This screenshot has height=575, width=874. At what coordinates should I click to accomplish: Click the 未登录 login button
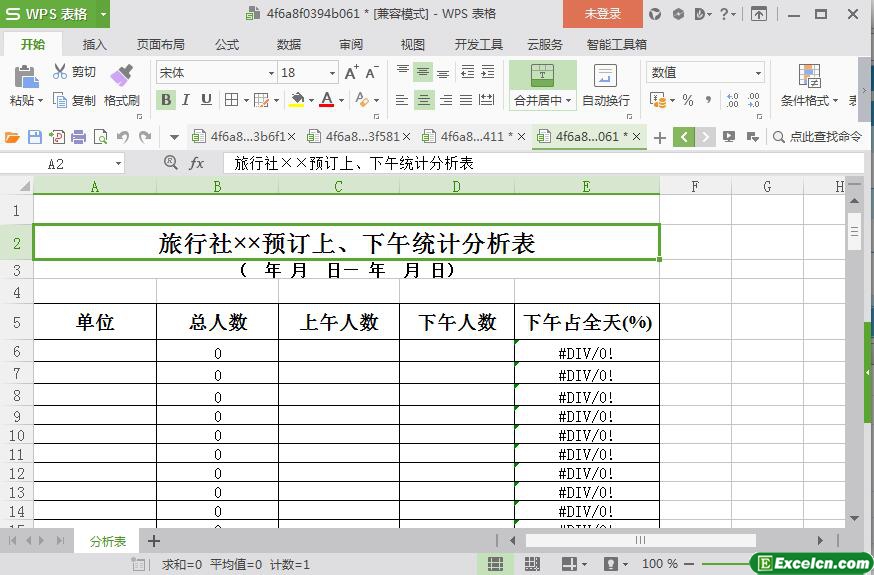(602, 14)
